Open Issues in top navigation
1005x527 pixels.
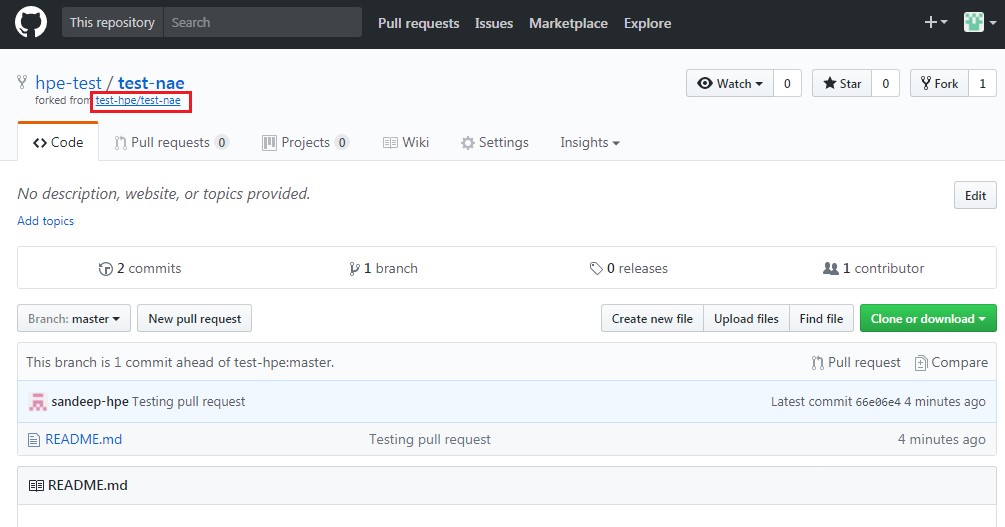pyautogui.click(x=494, y=23)
